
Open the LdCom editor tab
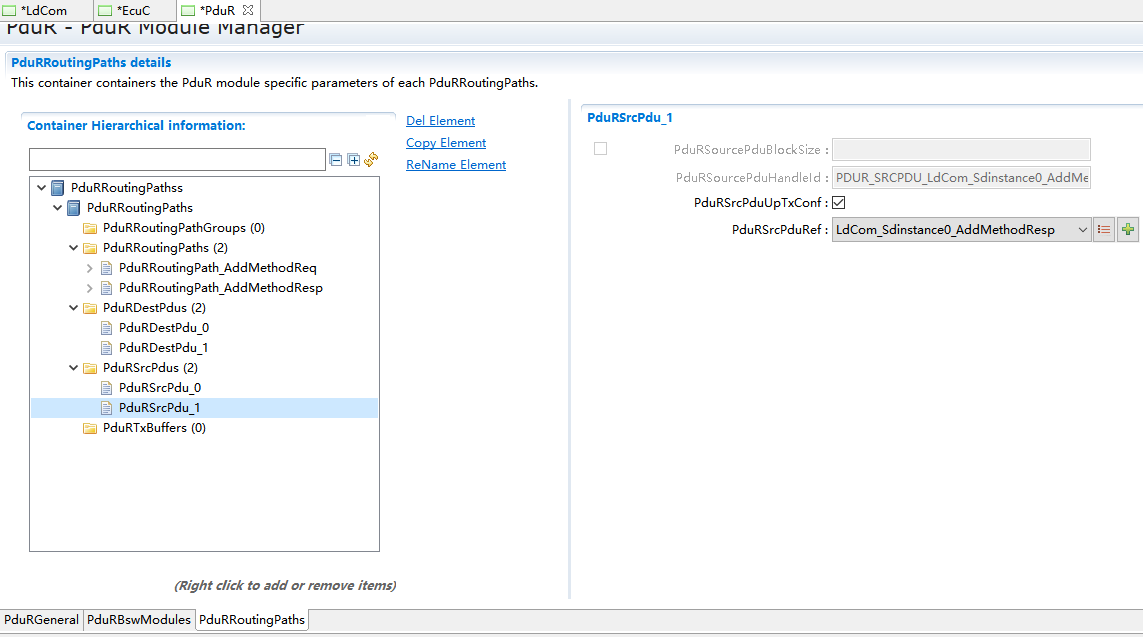(x=44, y=10)
